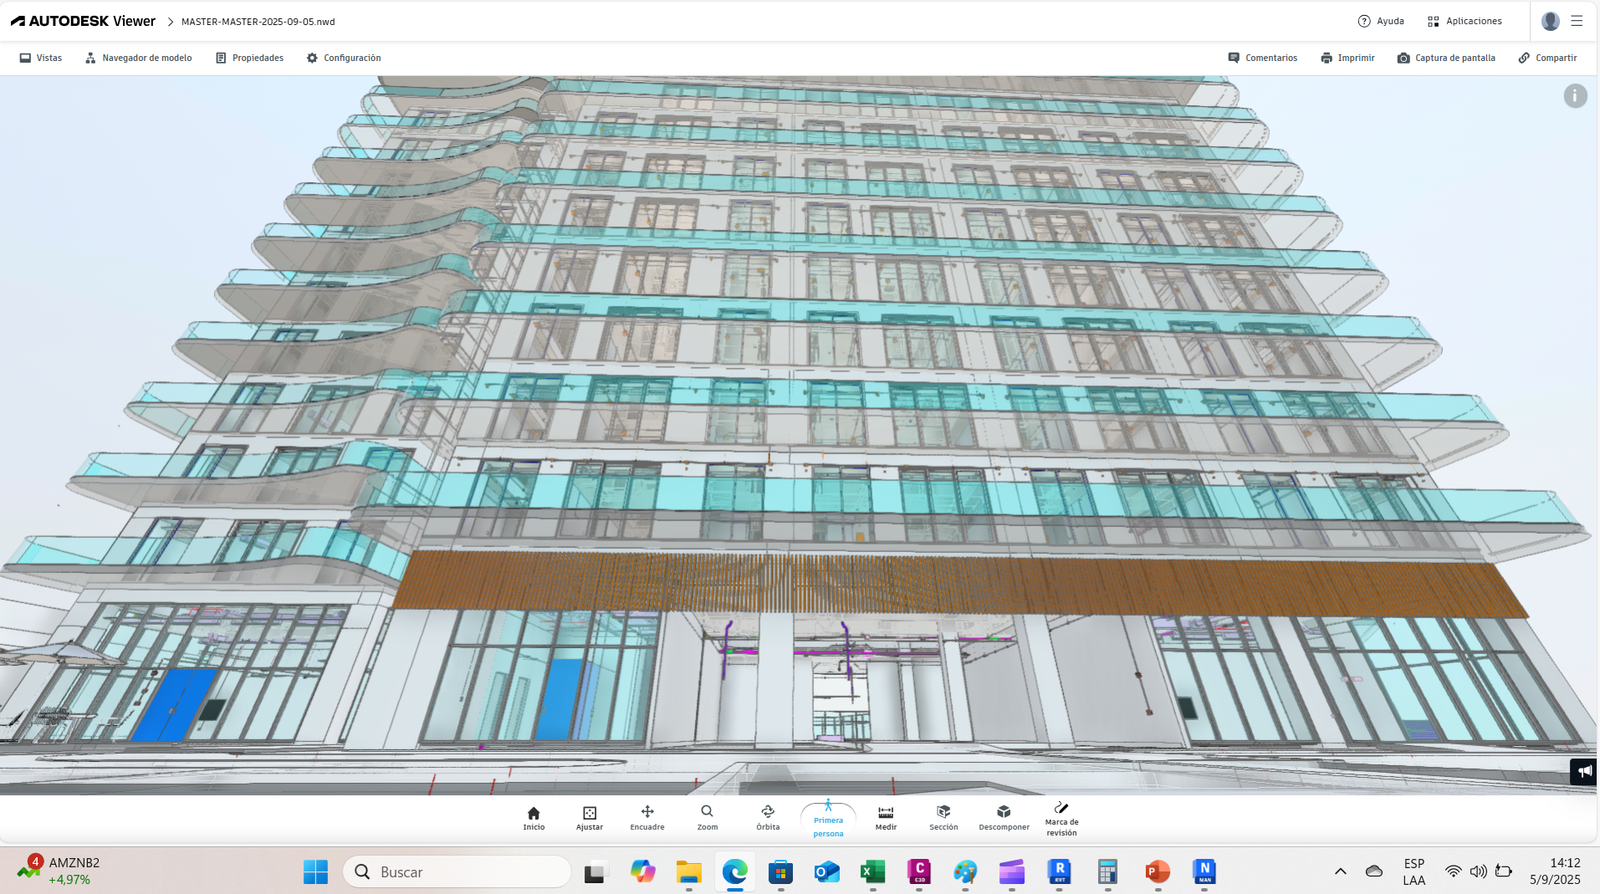Activate the Descomponer explode tool

[x=1004, y=818]
